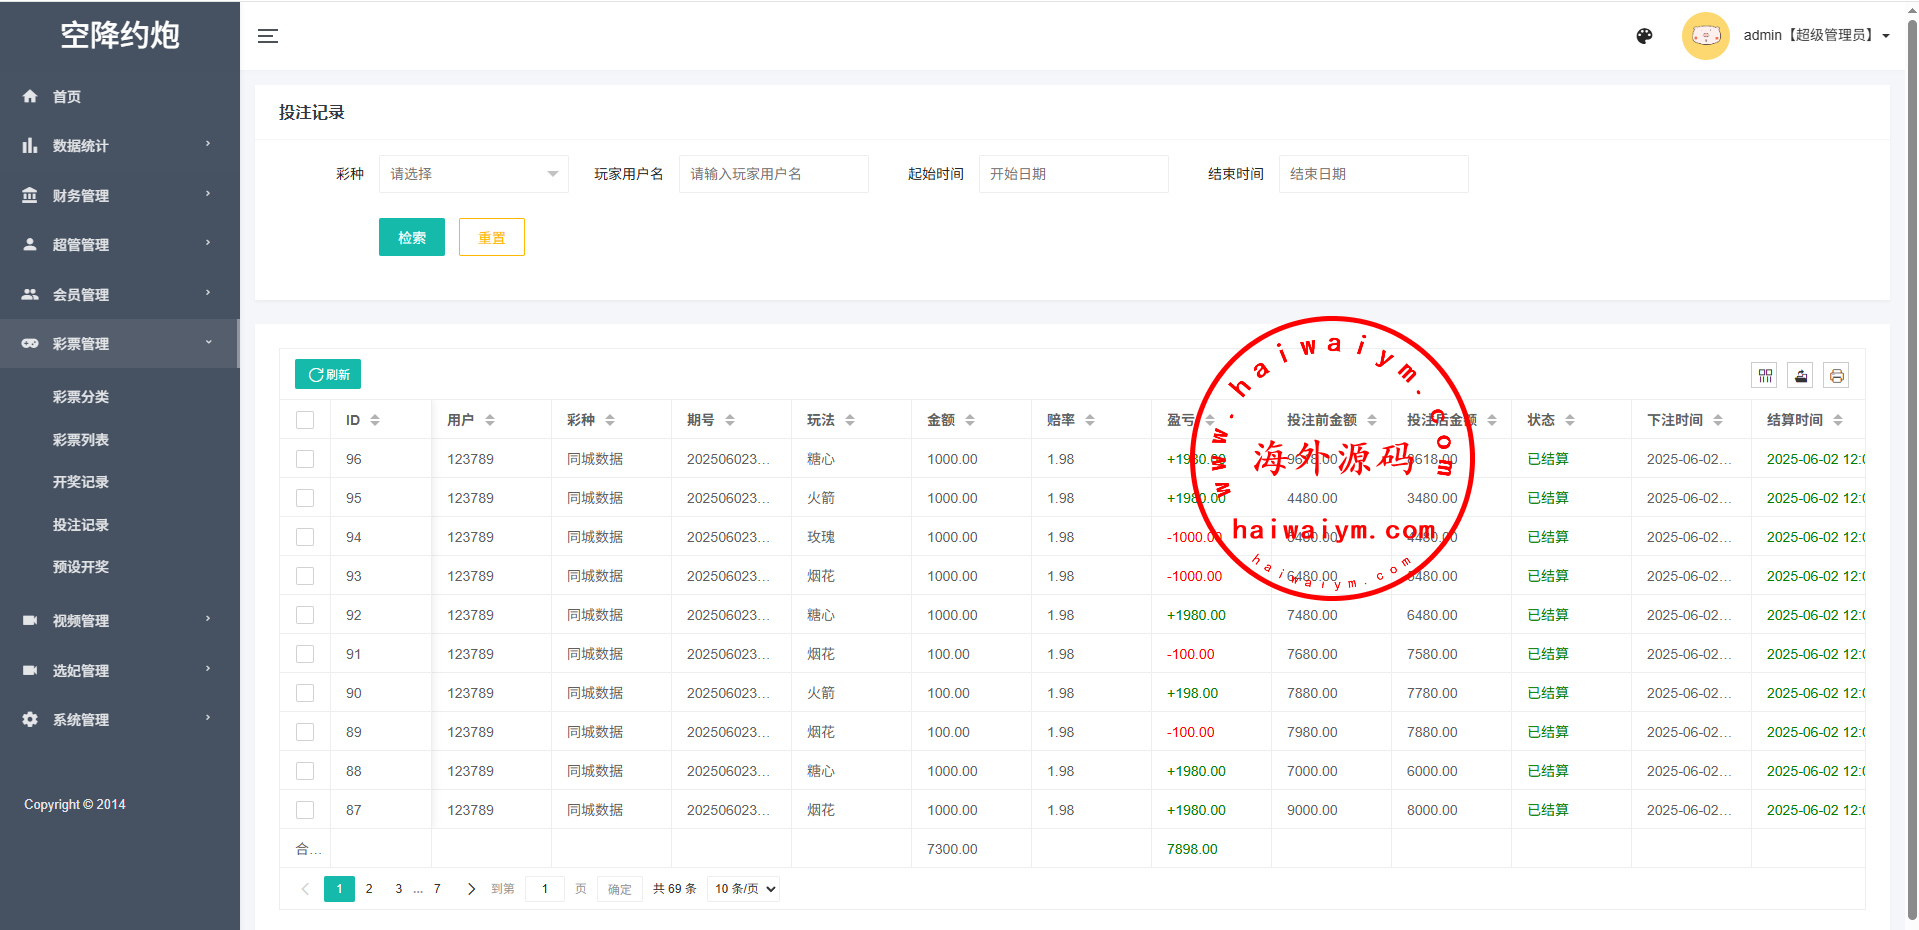The image size is (1919, 930).
Task: Toggle the select-all header checkbox
Action: tap(305, 420)
